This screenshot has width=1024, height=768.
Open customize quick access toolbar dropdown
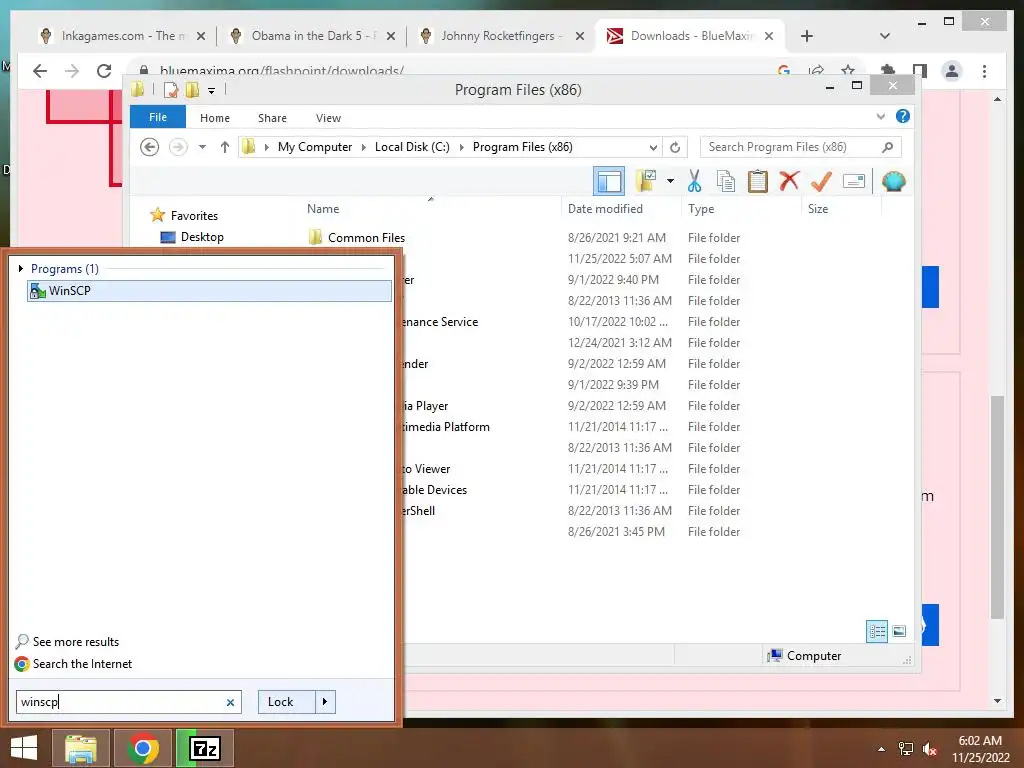click(211, 91)
